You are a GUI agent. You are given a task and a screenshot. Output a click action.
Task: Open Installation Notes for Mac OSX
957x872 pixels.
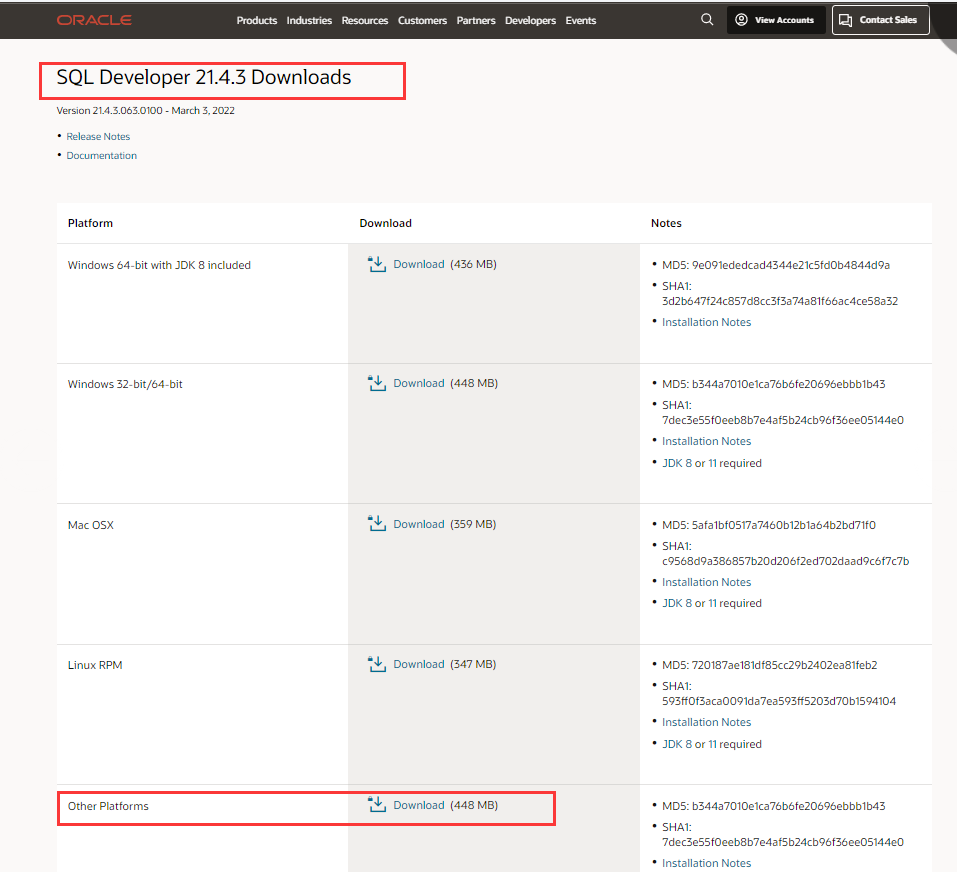pos(706,582)
